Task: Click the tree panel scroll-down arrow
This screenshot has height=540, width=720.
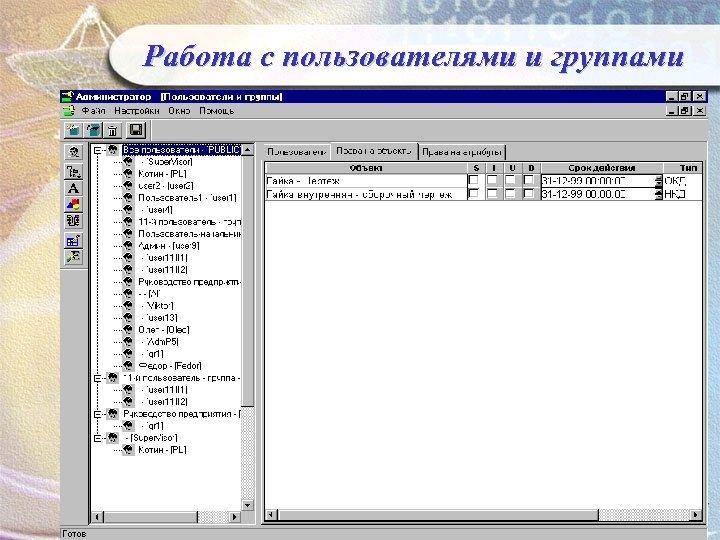Action: click(248, 505)
